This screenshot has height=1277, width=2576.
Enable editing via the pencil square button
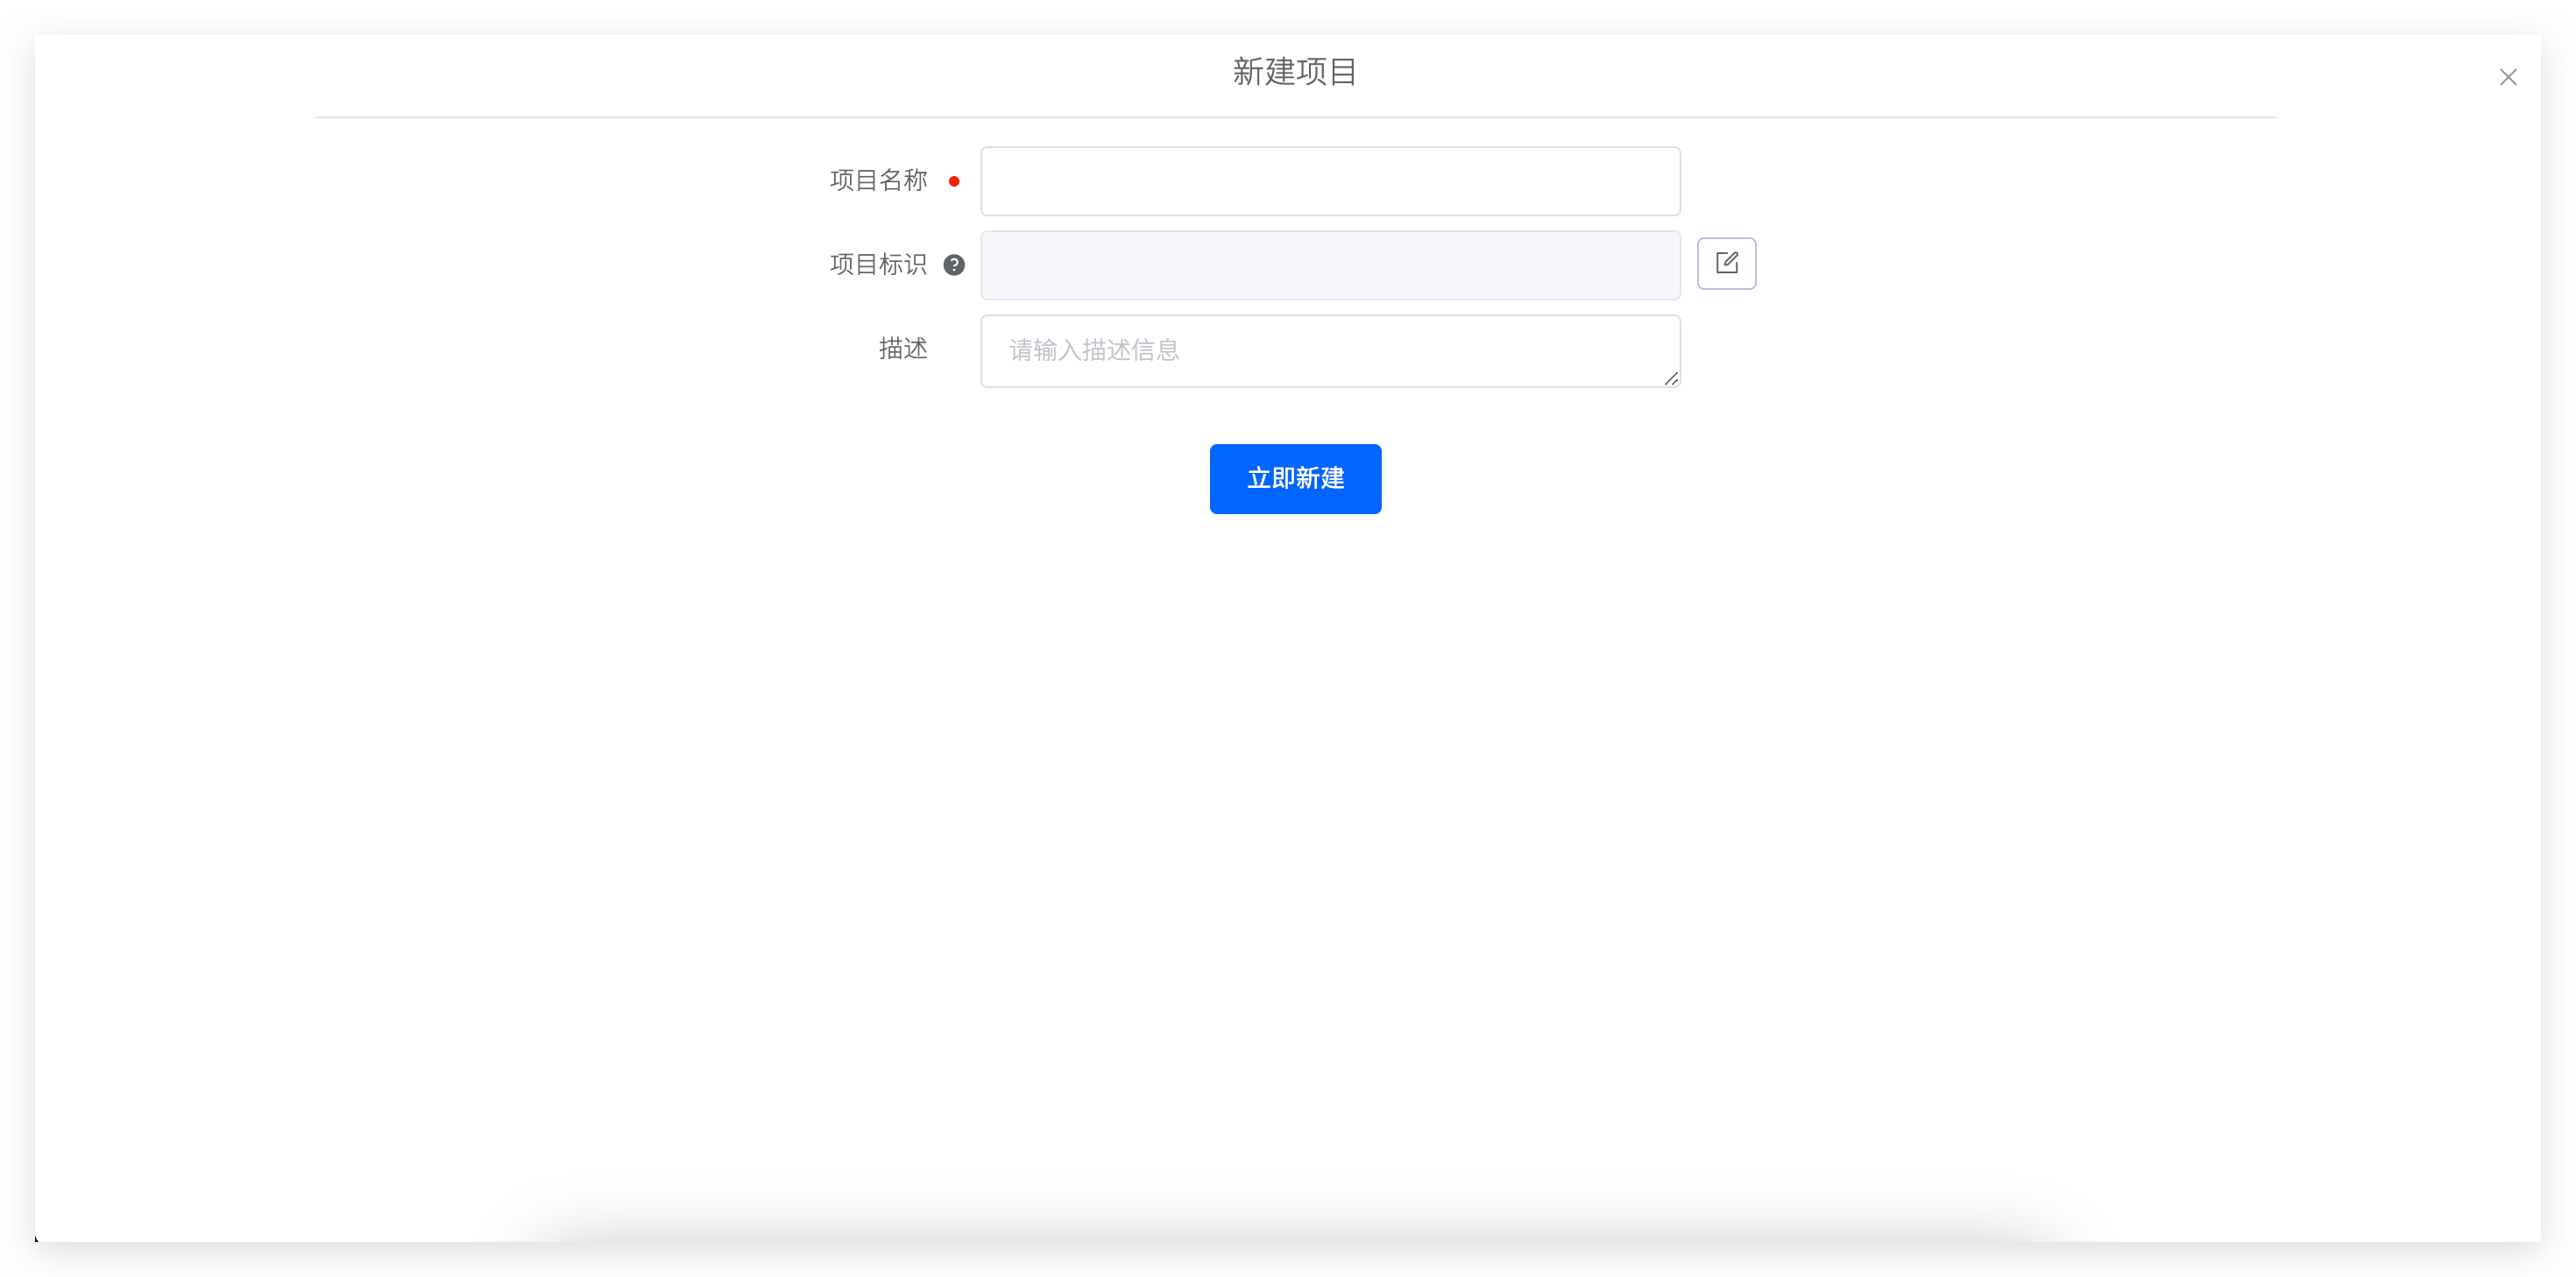[x=1726, y=263]
